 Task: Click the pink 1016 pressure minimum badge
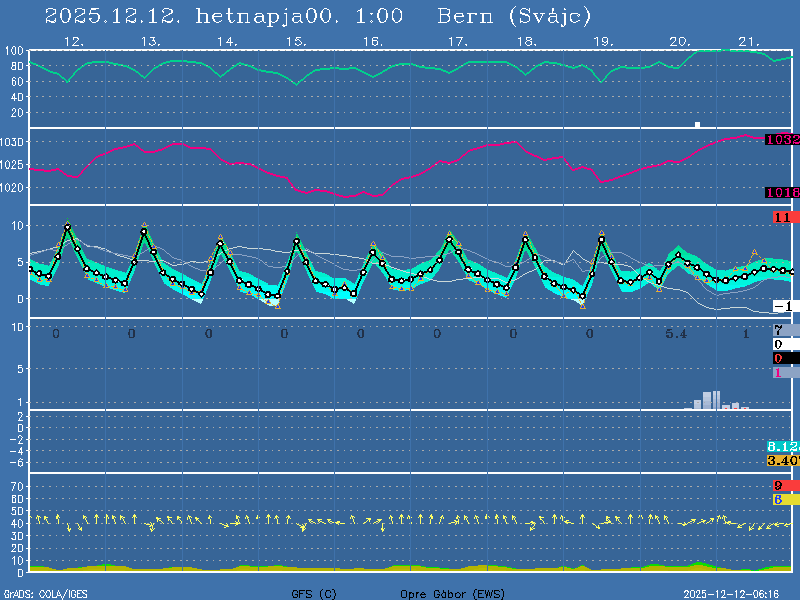pyautogui.click(x=781, y=192)
